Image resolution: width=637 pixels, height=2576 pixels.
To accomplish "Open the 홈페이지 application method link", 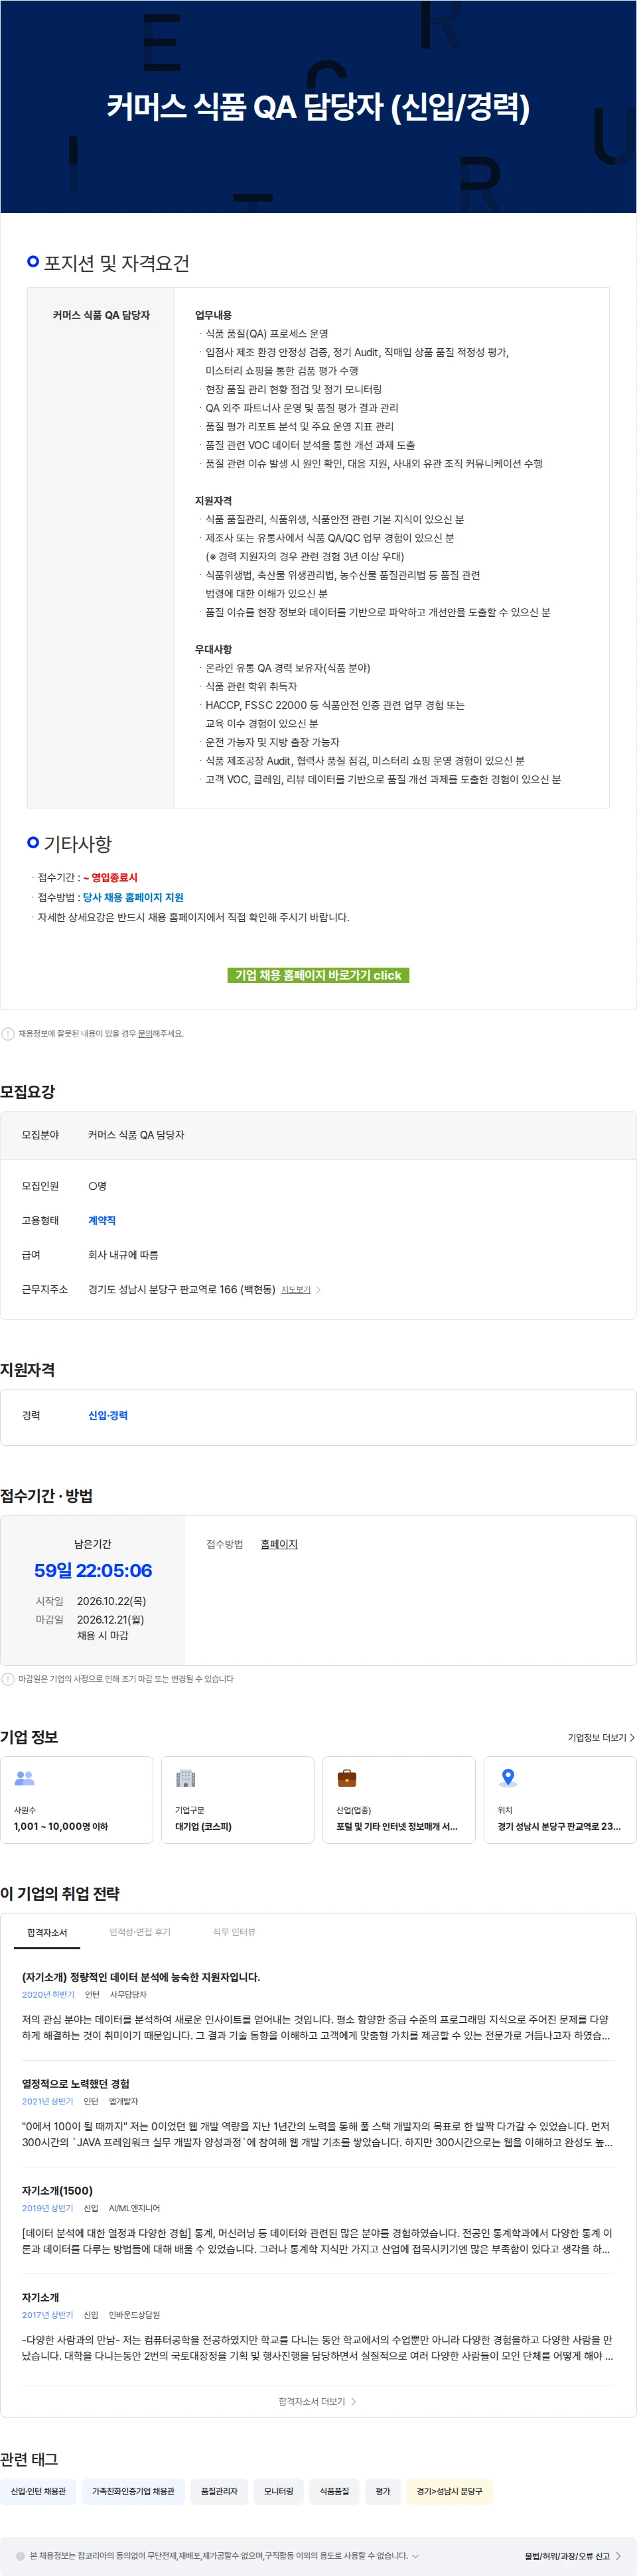I will [x=279, y=1545].
